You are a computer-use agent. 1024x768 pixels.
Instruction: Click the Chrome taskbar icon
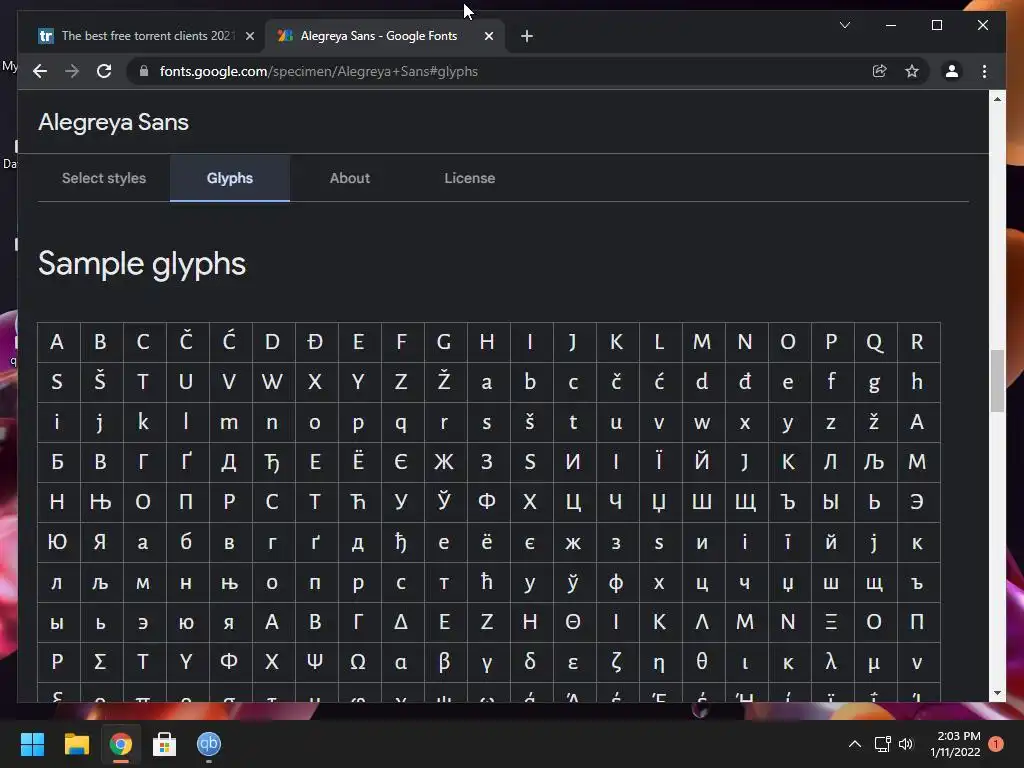point(120,744)
